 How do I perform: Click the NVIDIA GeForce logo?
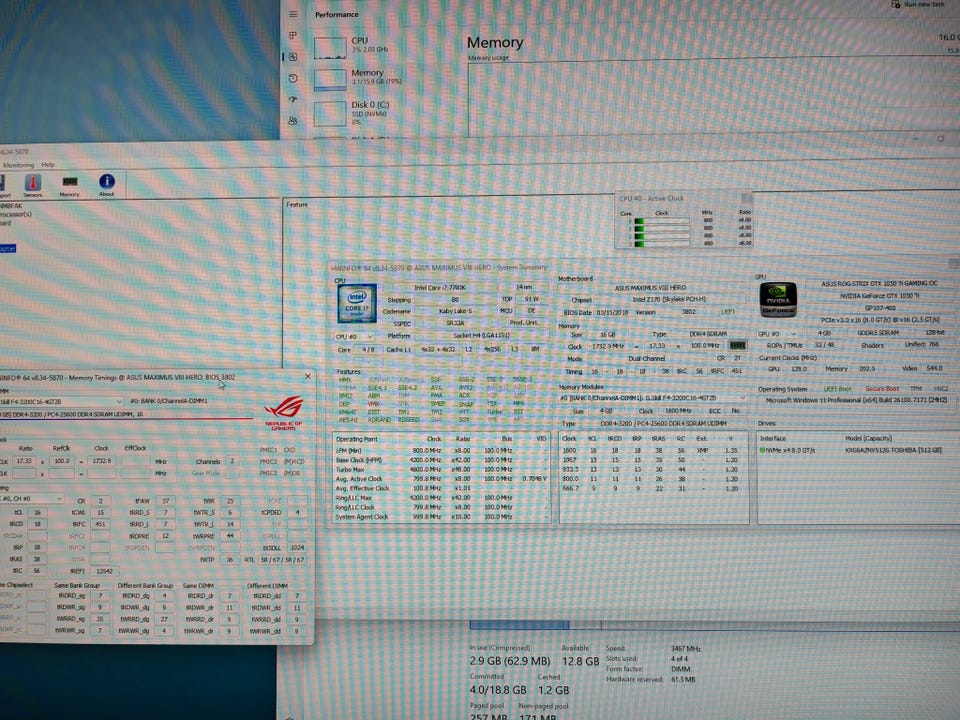(778, 299)
